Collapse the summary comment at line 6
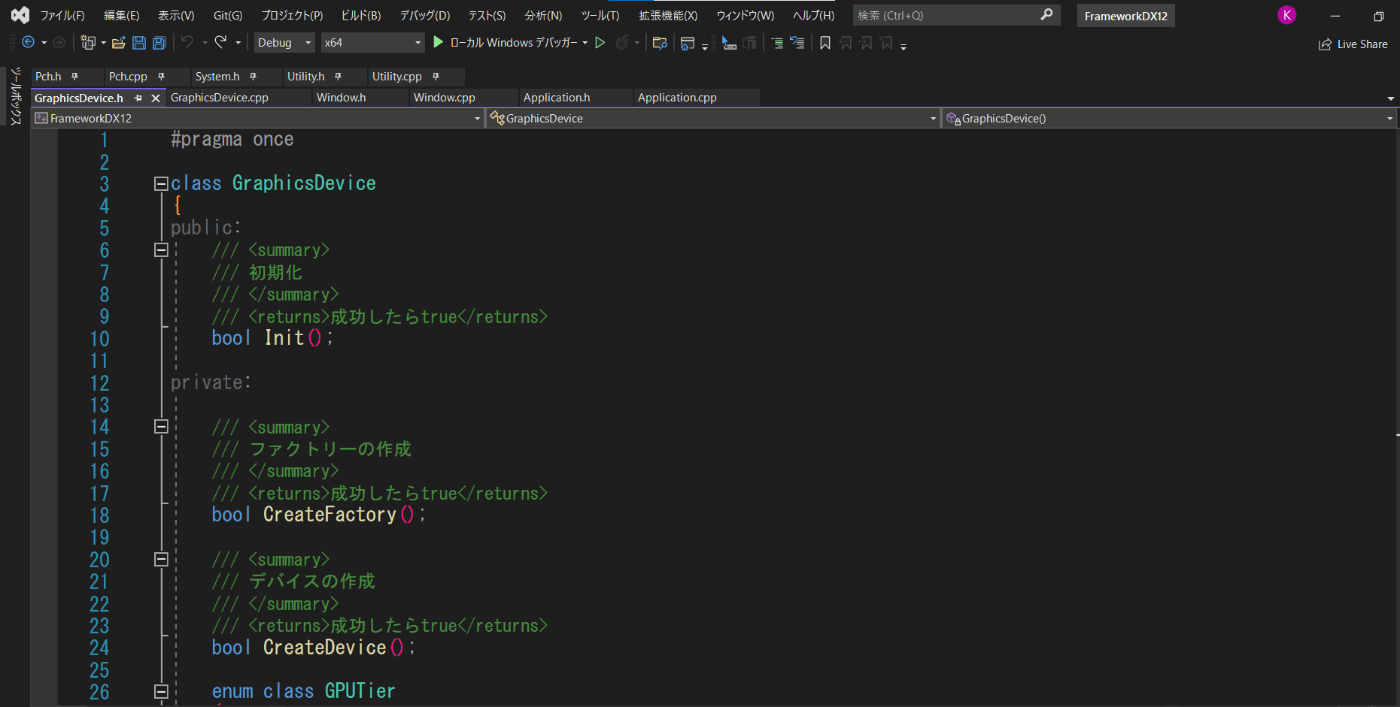The image size is (1400, 707). click(160, 250)
